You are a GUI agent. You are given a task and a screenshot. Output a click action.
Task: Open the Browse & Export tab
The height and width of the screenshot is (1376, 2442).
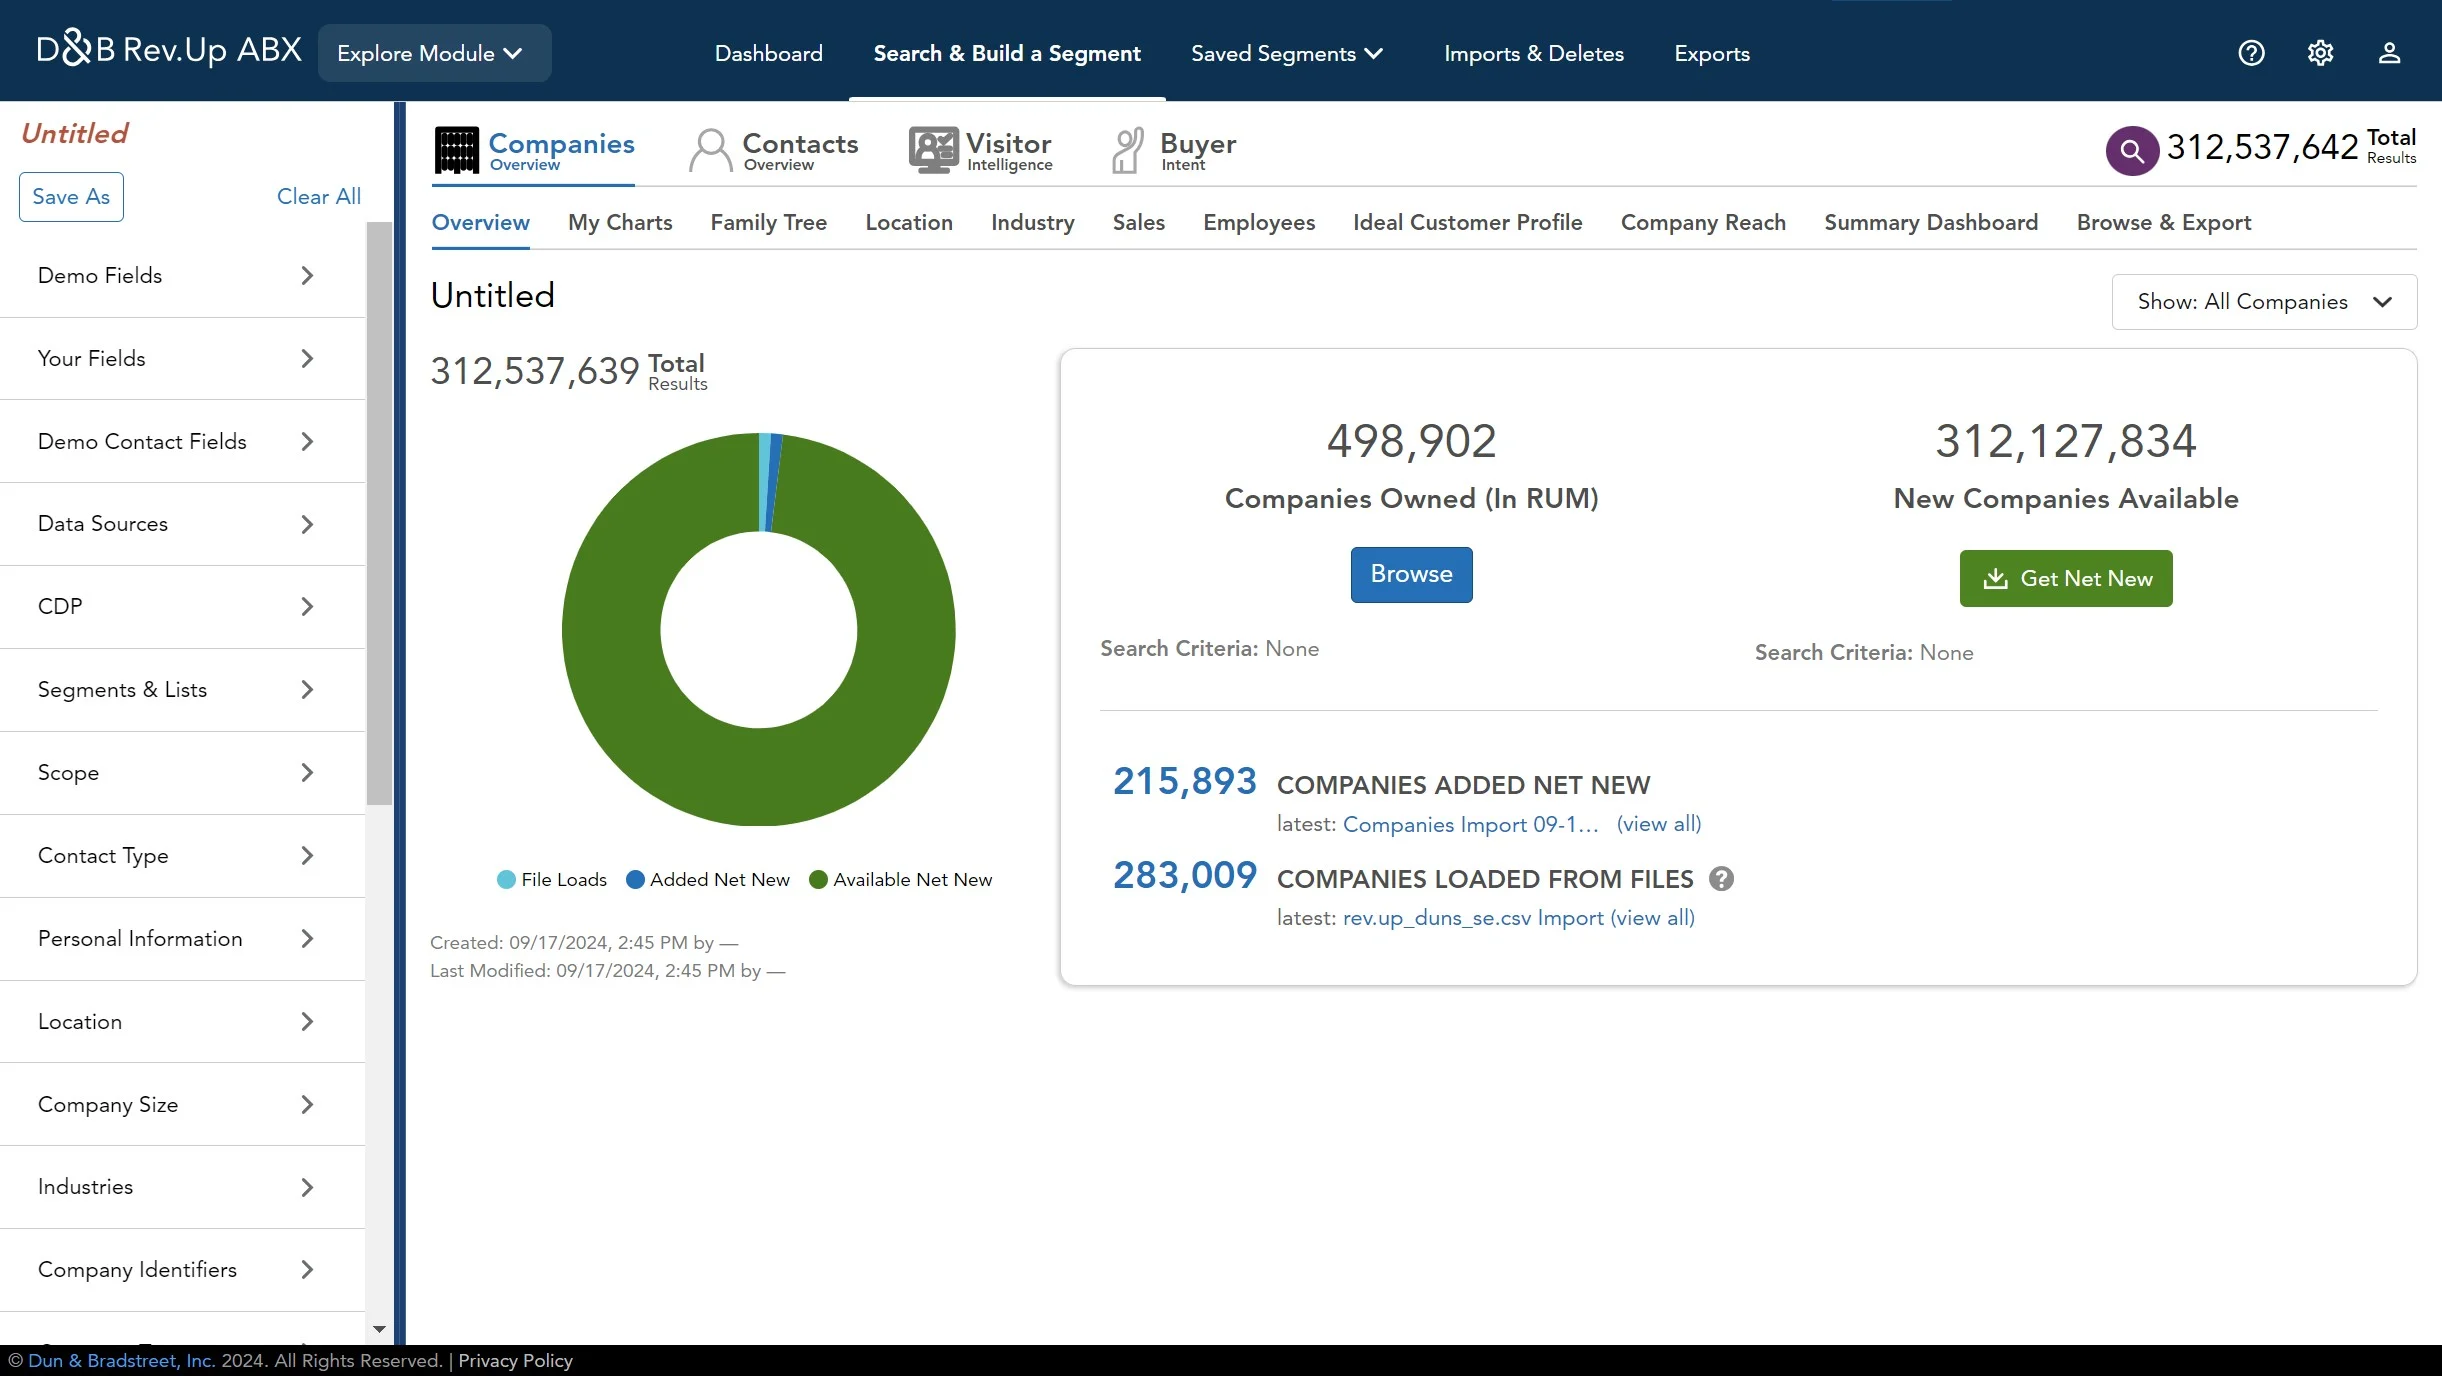coord(2164,222)
